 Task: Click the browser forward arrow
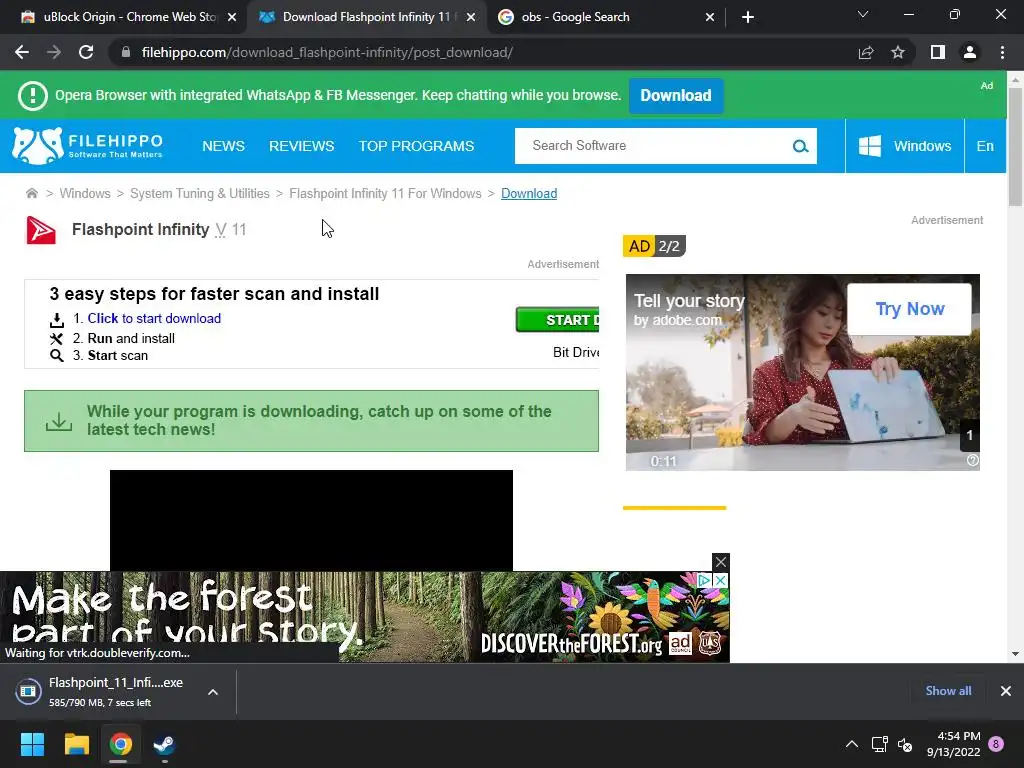pos(54,52)
